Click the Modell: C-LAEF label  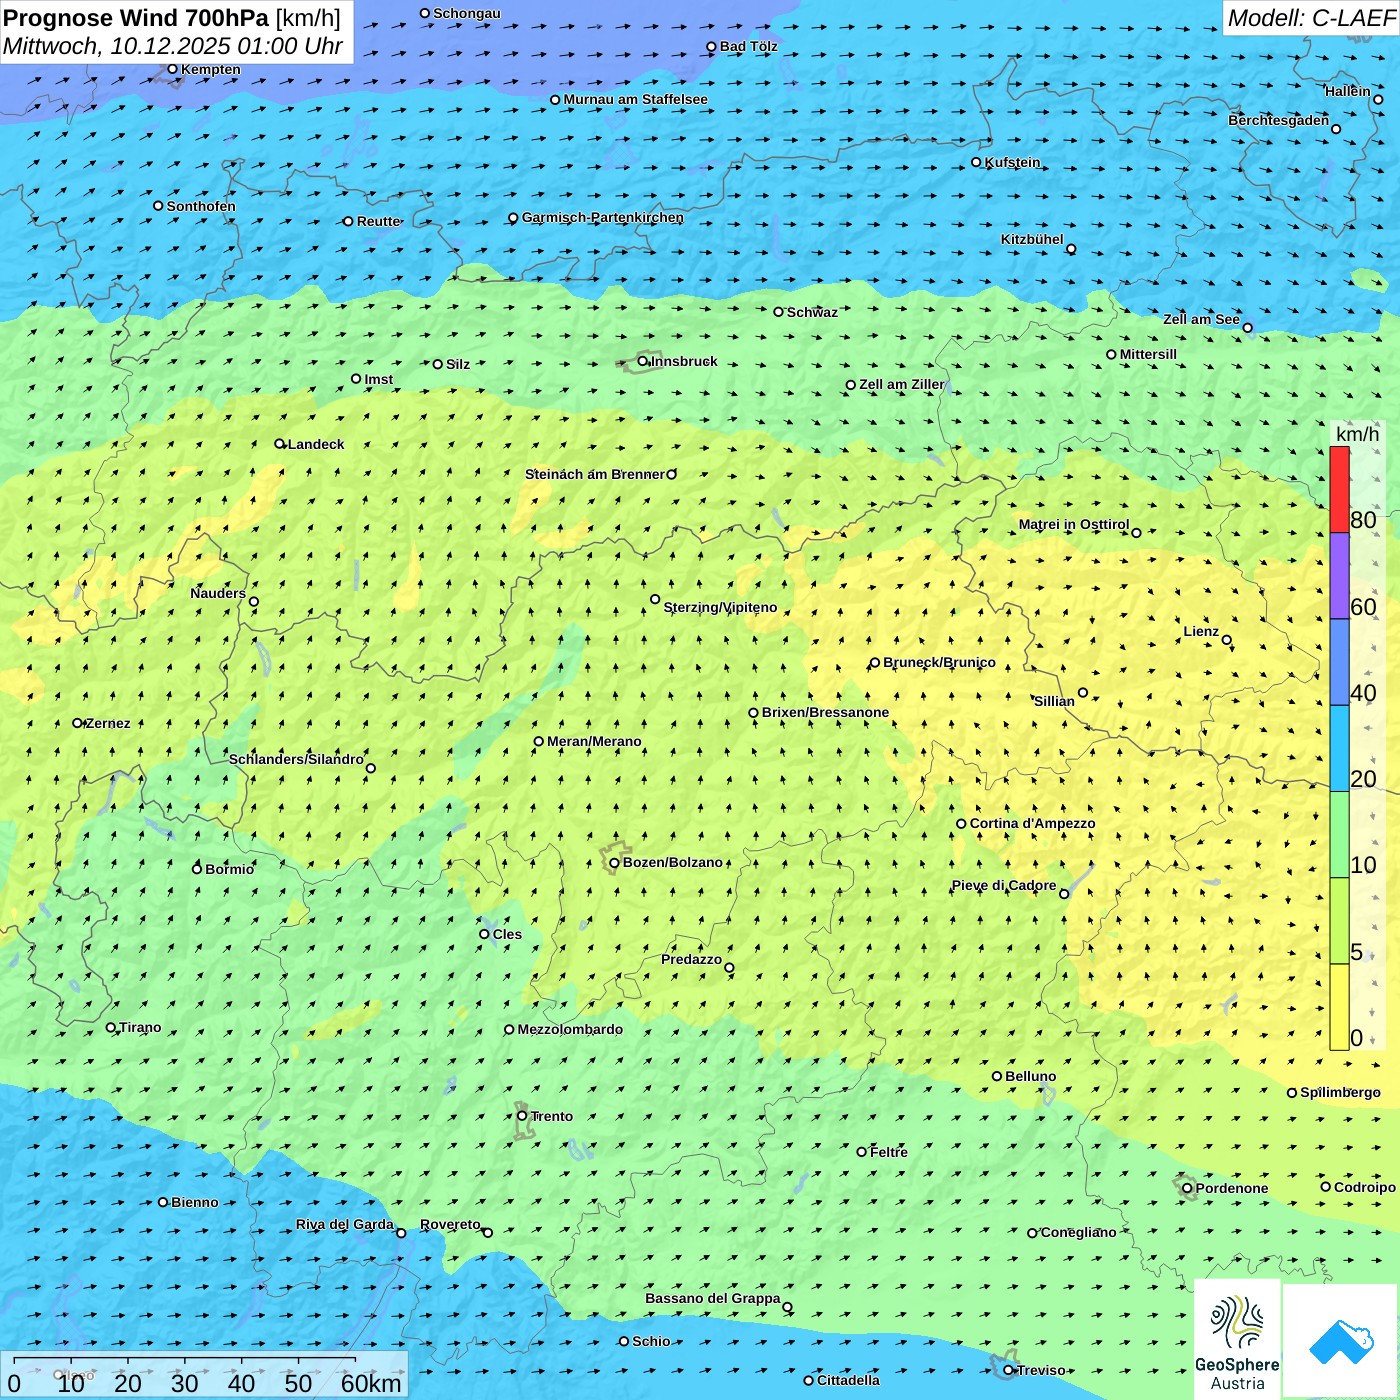point(1310,18)
